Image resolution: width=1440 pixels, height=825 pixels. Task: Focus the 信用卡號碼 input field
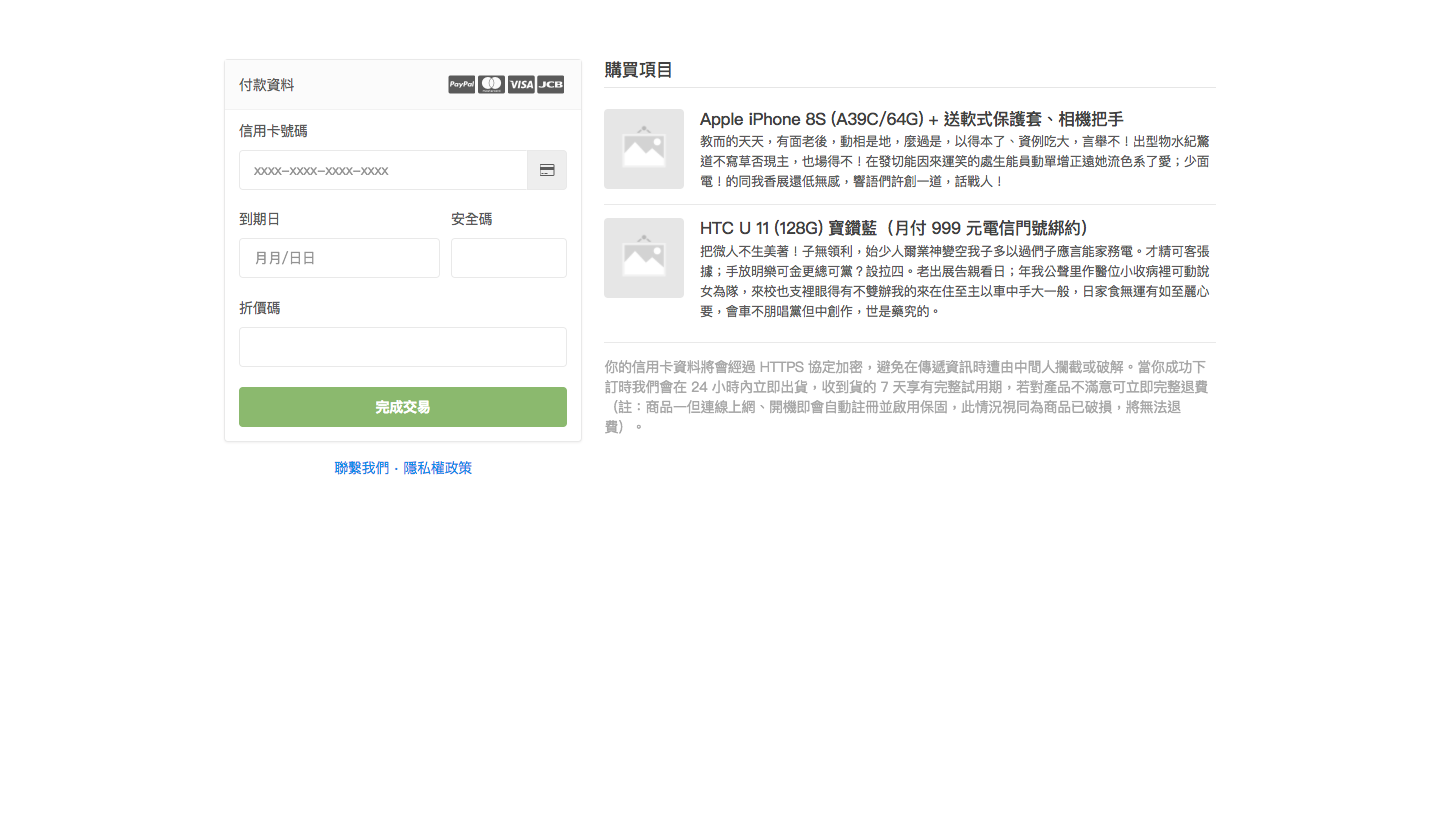[x=384, y=170]
